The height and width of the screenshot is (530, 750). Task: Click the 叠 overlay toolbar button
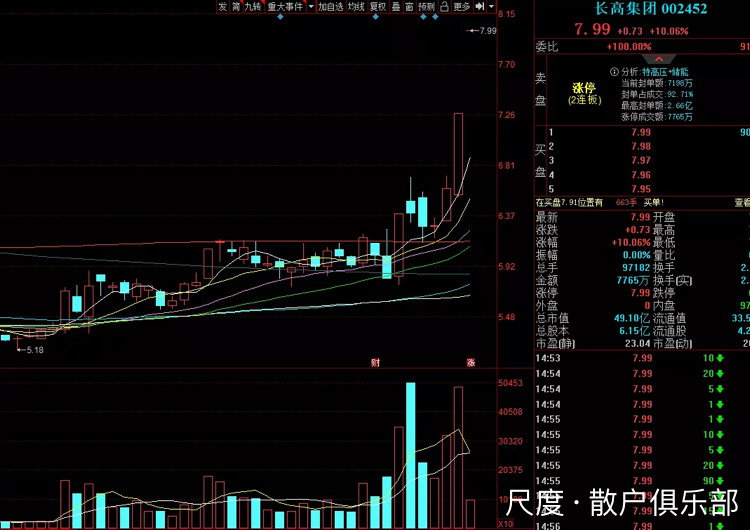point(396,6)
